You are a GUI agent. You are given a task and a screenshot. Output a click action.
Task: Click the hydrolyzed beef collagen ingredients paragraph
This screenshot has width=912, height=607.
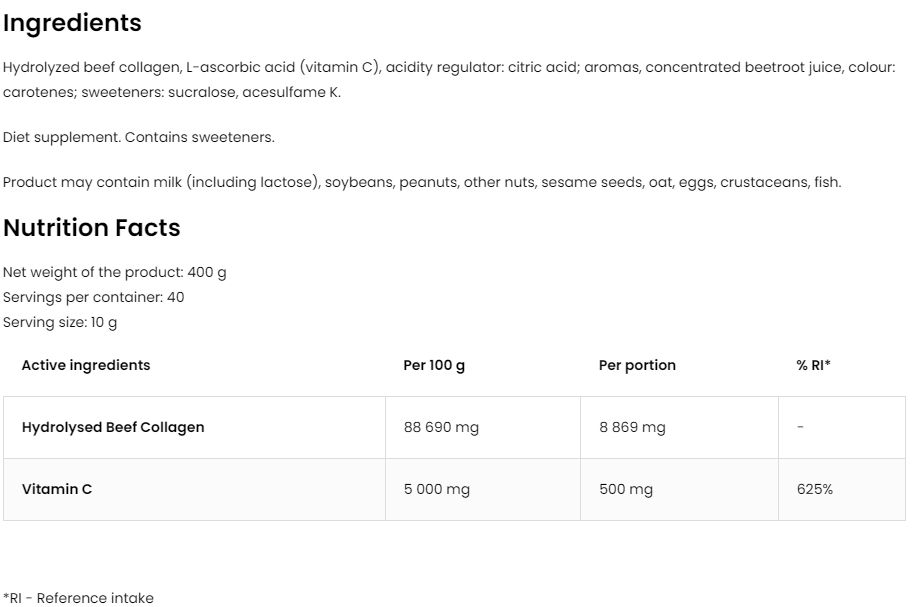click(449, 80)
